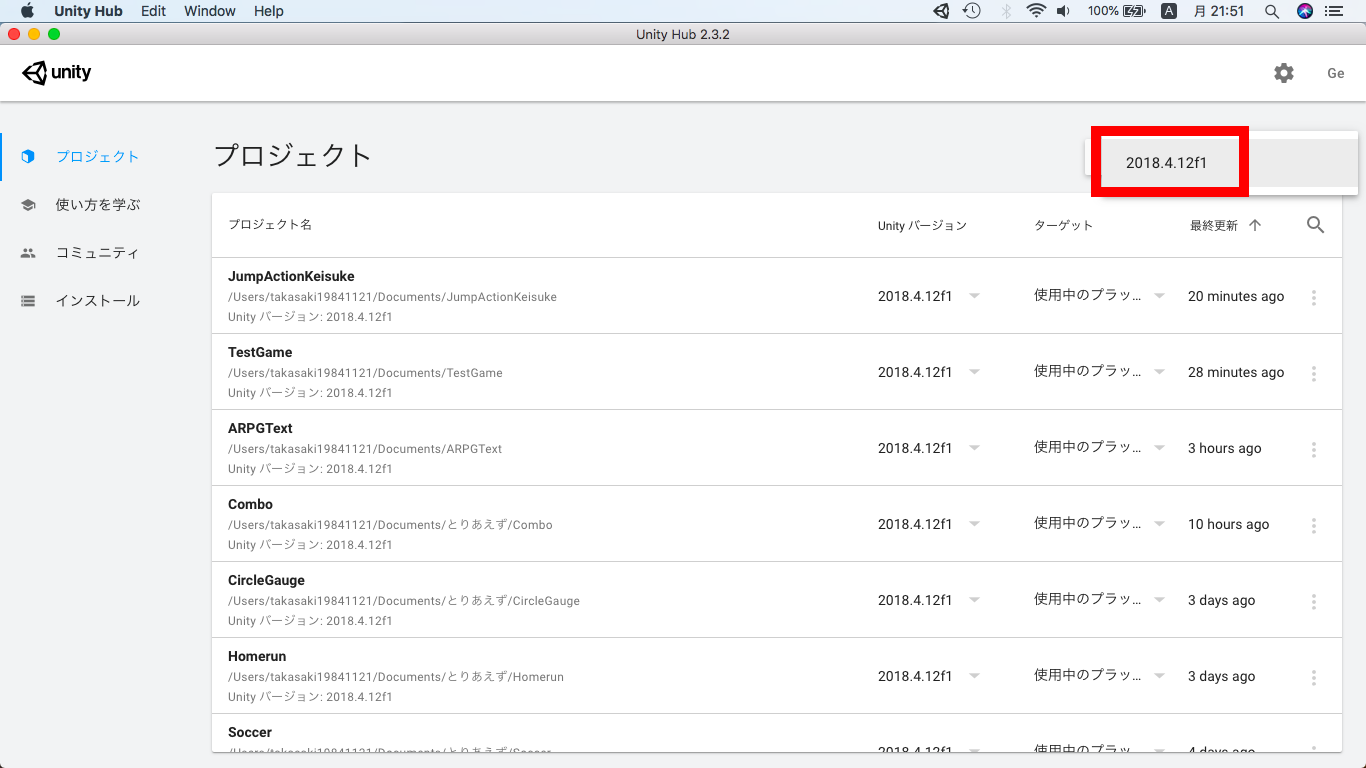Open コミュニティ sidebar section
Viewport: 1366px width, 768px height.
[x=97, y=253]
